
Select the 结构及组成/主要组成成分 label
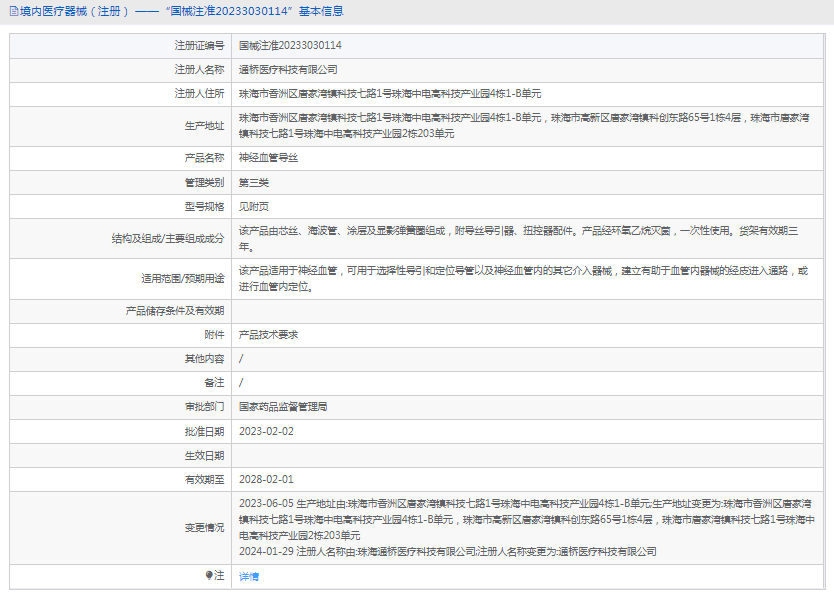point(168,239)
